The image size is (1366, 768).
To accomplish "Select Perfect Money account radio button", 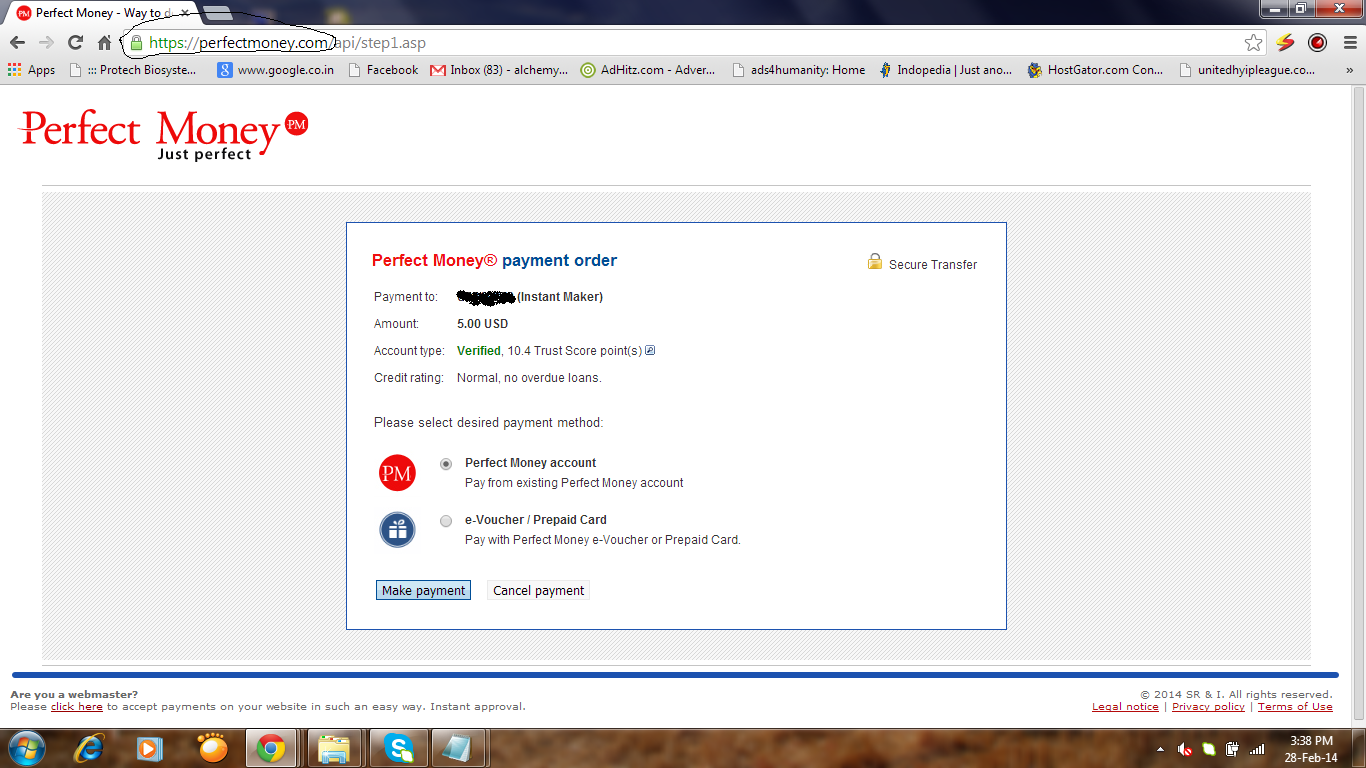I will tap(446, 464).
